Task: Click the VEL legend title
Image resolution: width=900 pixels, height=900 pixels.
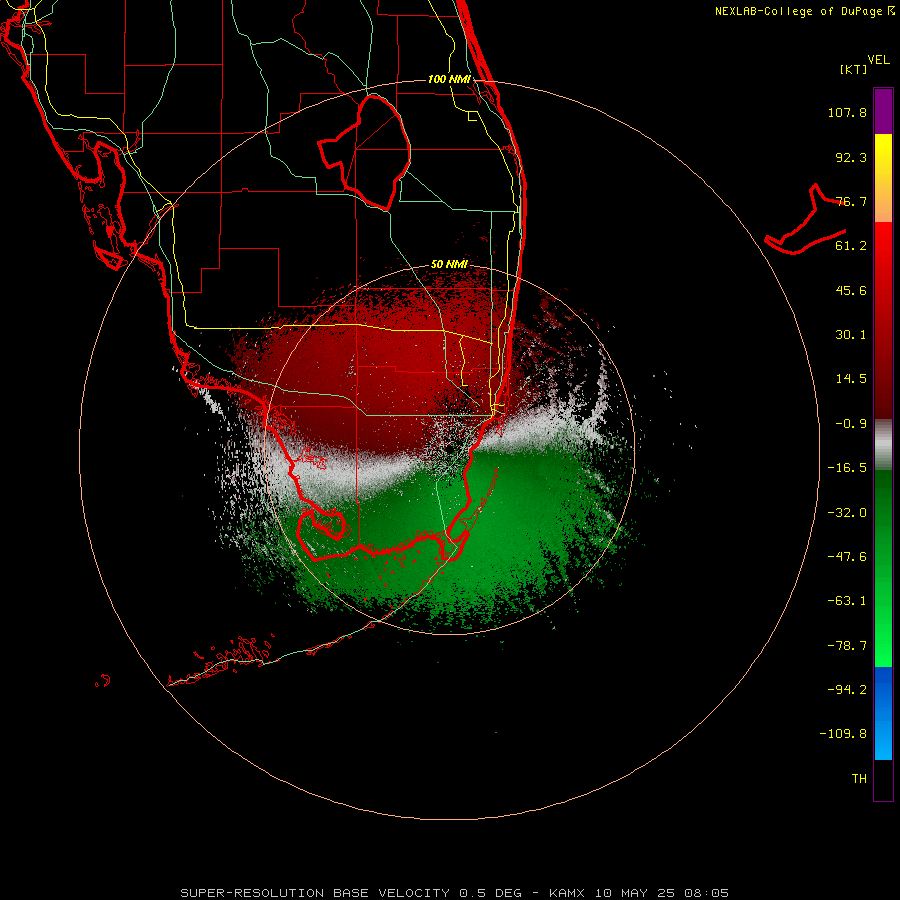Action: pyautogui.click(x=878, y=60)
